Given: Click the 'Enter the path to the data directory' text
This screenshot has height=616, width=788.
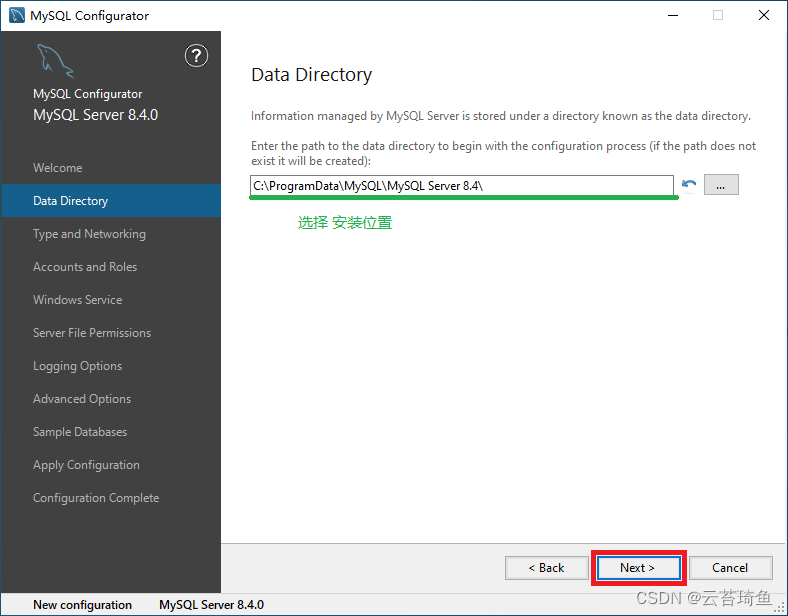Looking at the screenshot, I should [x=504, y=153].
